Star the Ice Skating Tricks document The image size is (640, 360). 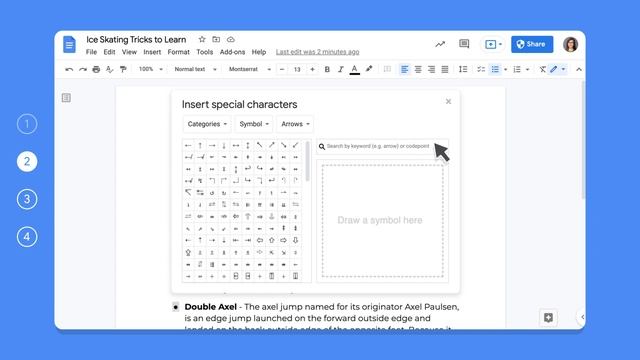point(202,39)
